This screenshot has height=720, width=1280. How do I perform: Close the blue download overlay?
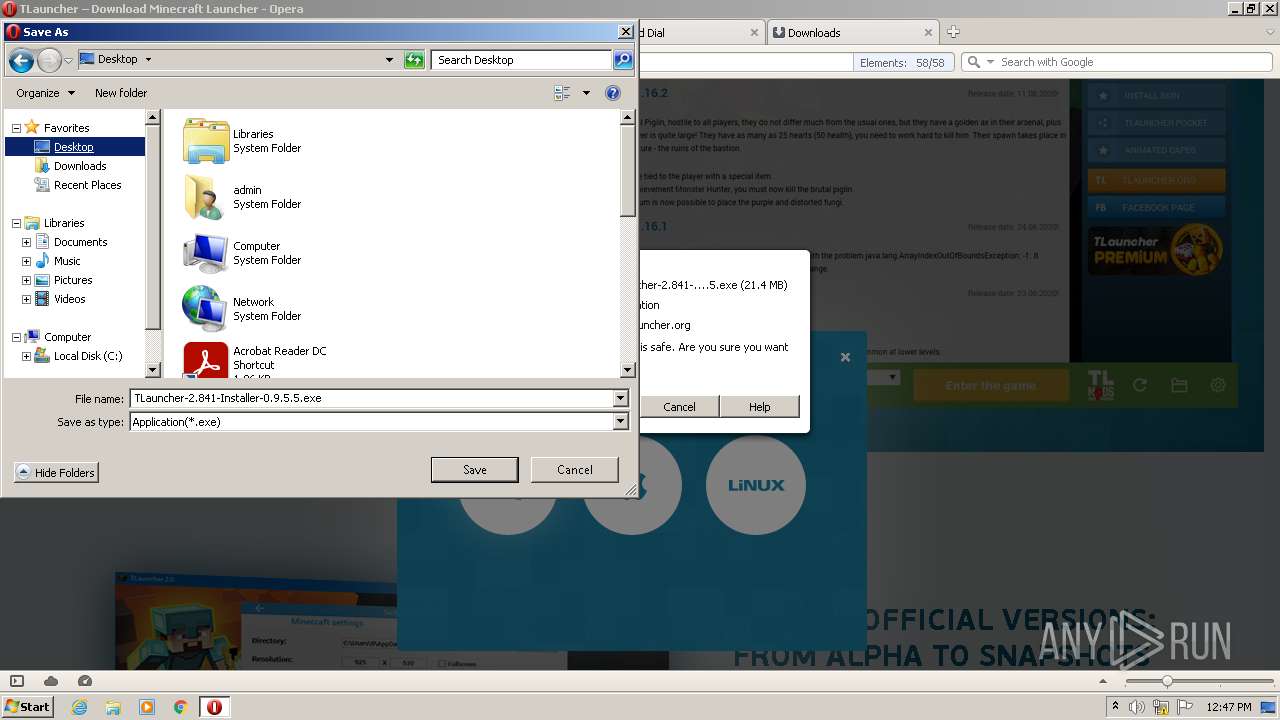[x=845, y=357]
